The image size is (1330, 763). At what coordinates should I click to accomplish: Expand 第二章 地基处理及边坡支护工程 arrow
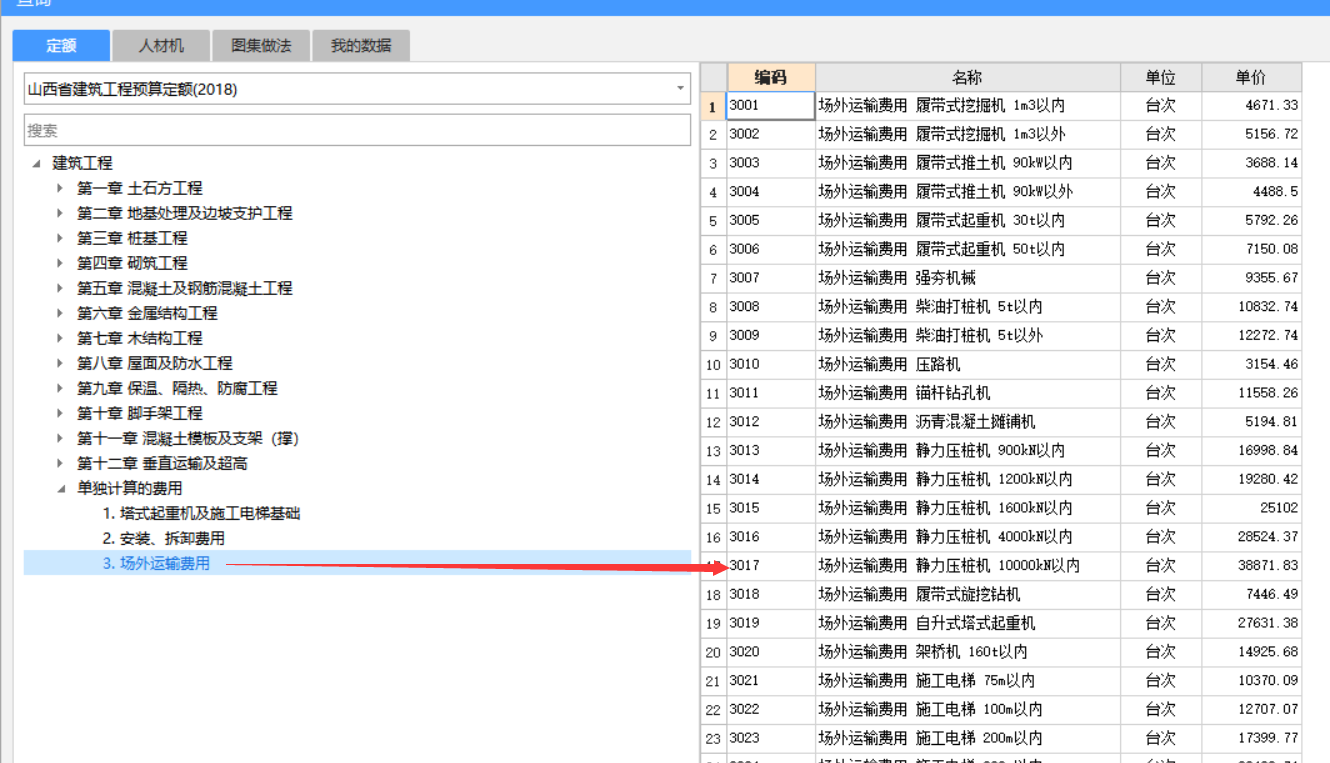(x=60, y=213)
